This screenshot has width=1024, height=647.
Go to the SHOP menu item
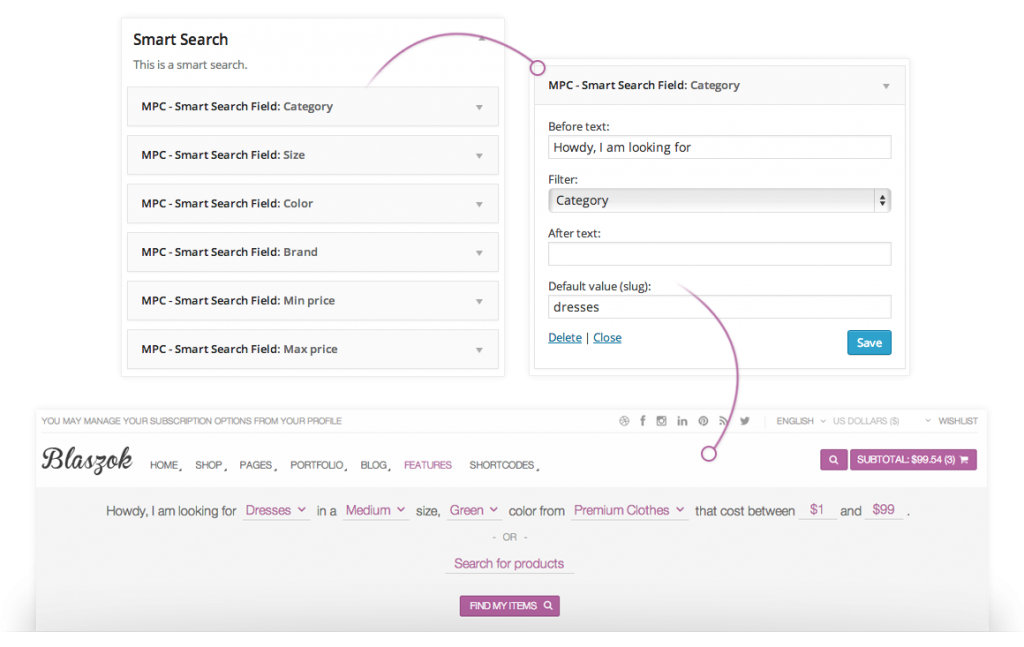(x=209, y=465)
